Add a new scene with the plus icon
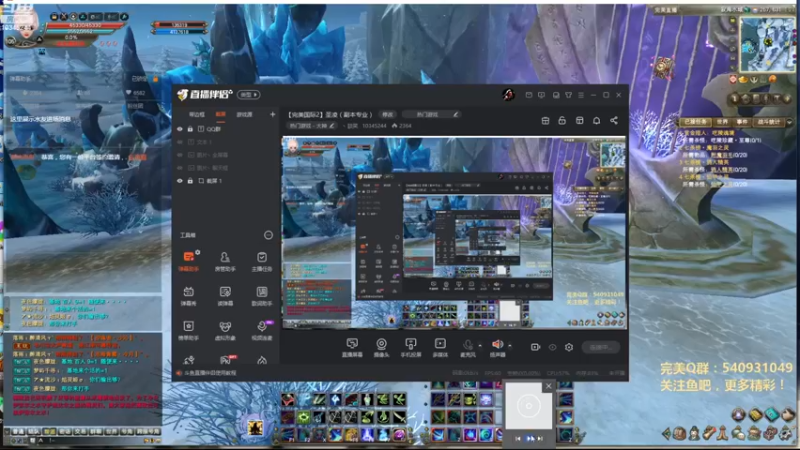The width and height of the screenshot is (800, 450). (272, 114)
